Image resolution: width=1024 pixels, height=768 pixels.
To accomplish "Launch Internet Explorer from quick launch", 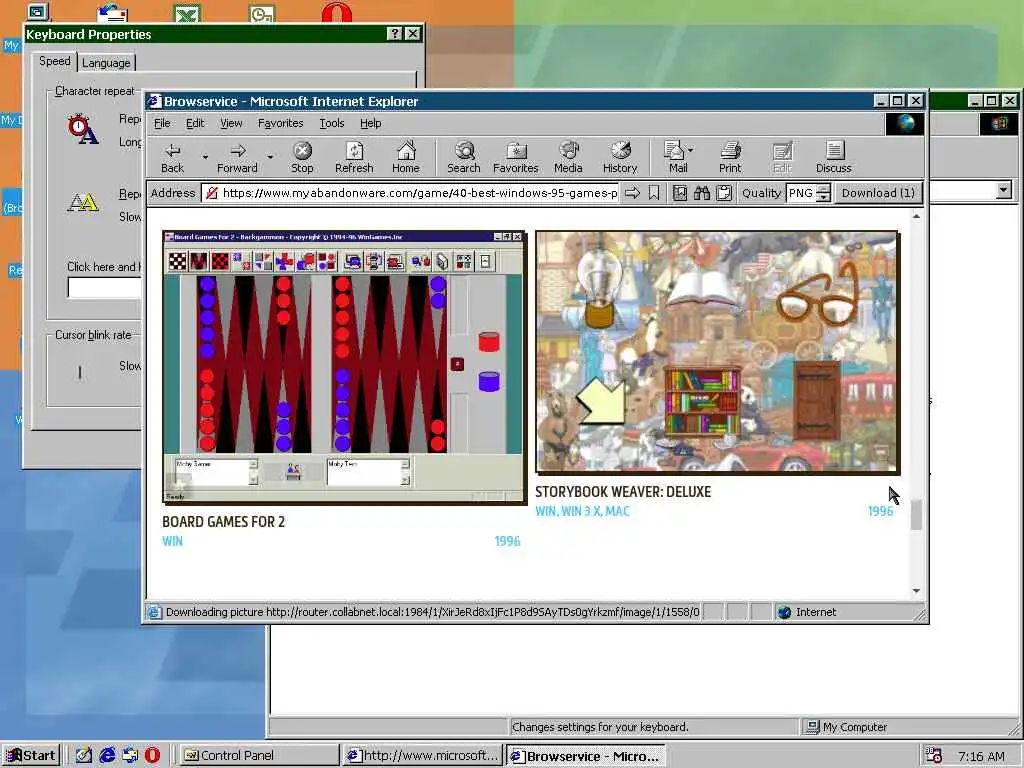I will click(106, 755).
